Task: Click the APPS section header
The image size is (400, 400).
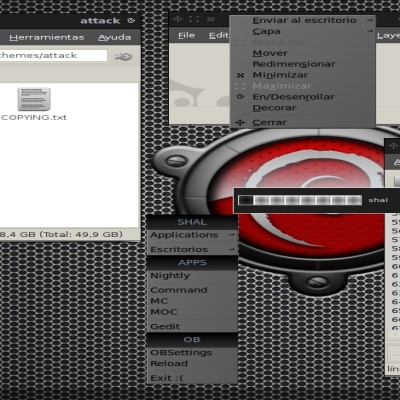Action: [192, 263]
